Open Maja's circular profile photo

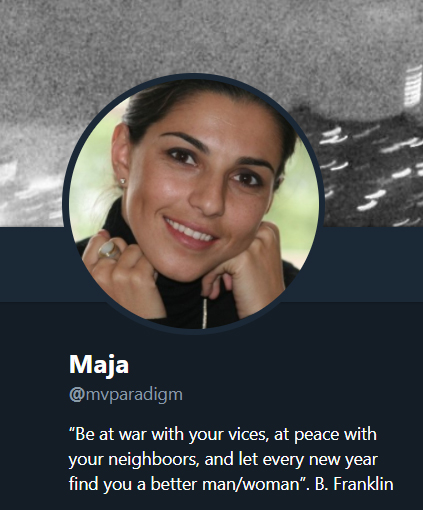tap(193, 204)
